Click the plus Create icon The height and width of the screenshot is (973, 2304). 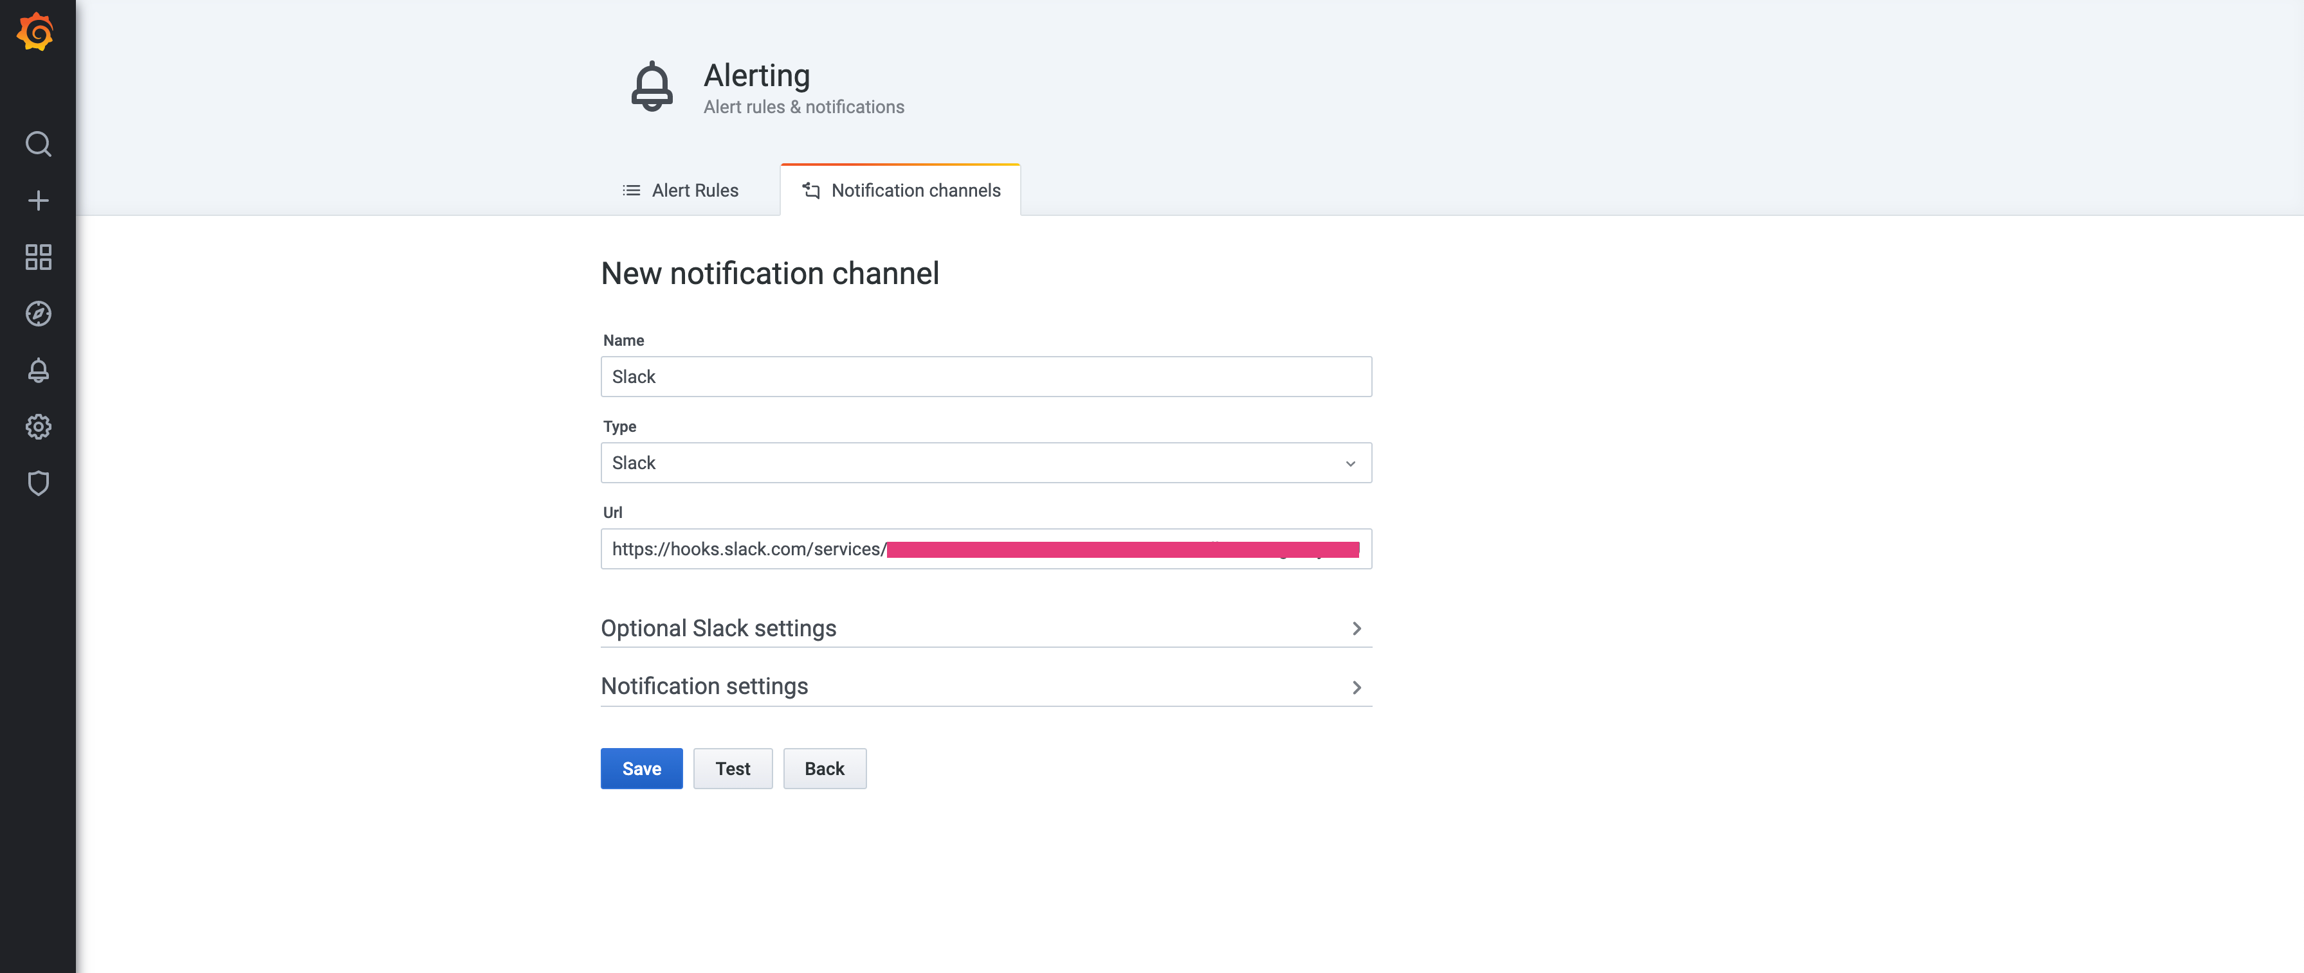pyautogui.click(x=38, y=201)
